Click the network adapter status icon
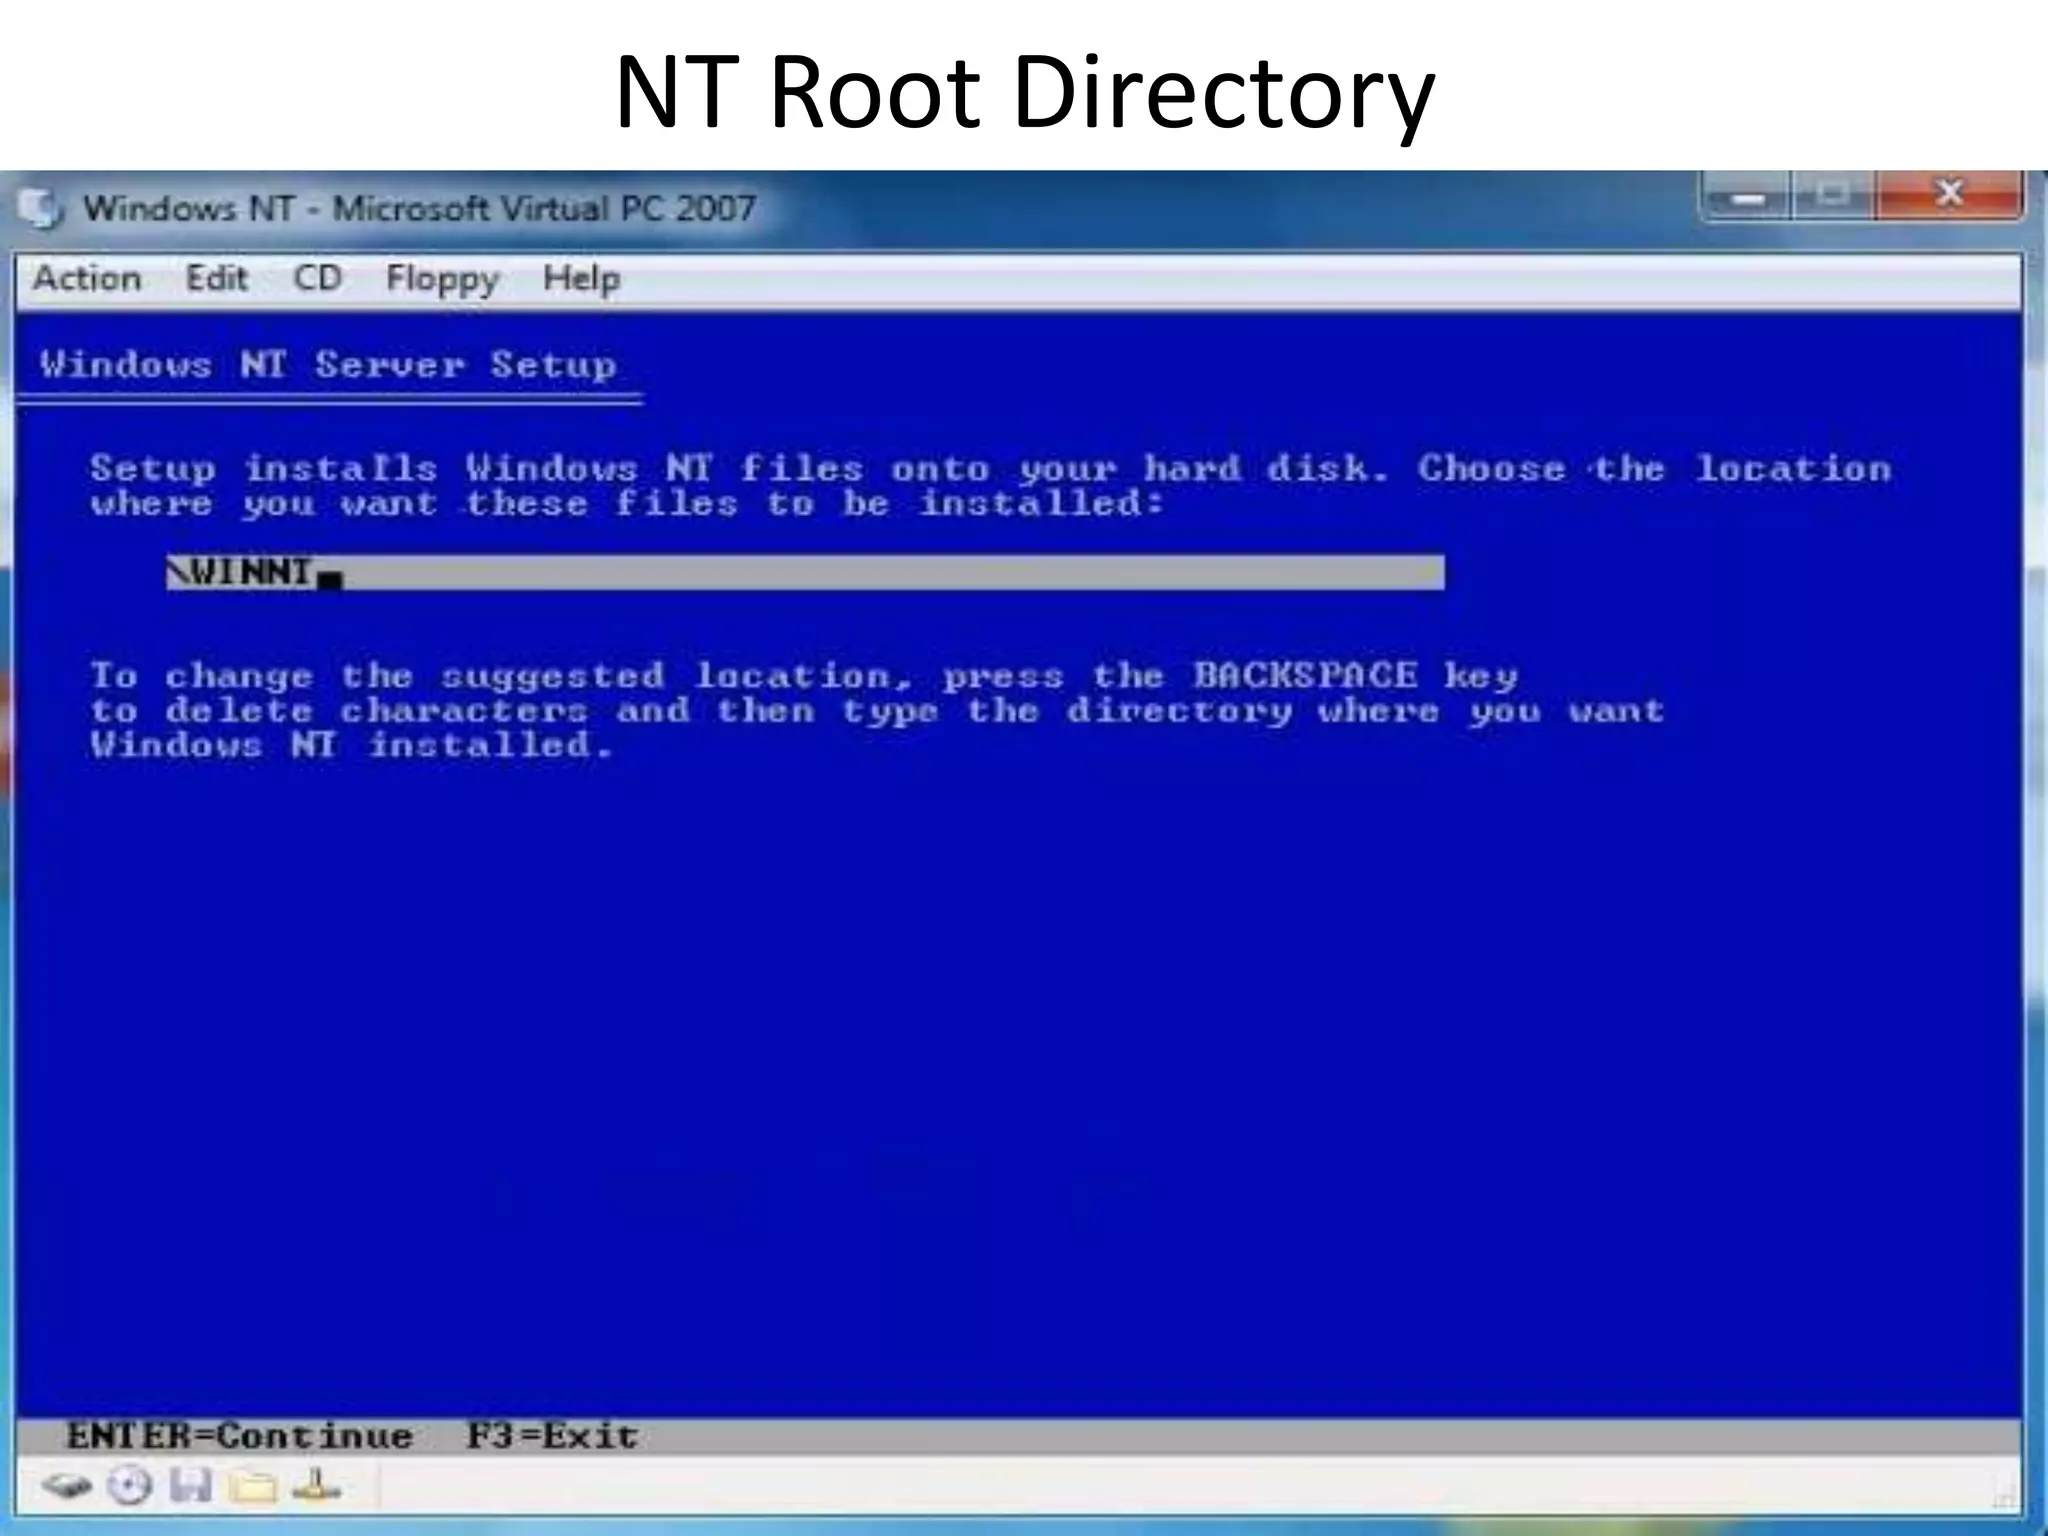The image size is (2048, 1536). (316, 1486)
